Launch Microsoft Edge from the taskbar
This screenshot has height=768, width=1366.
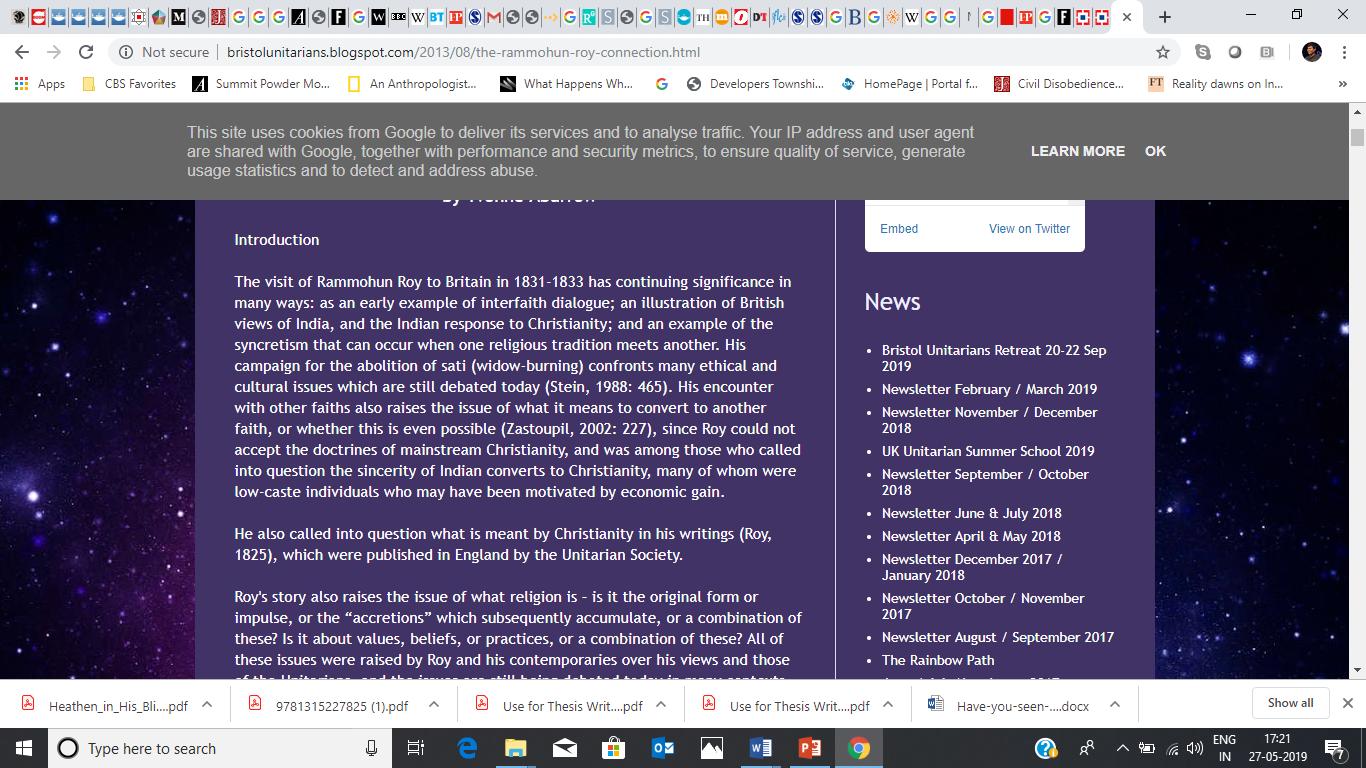[x=467, y=748]
